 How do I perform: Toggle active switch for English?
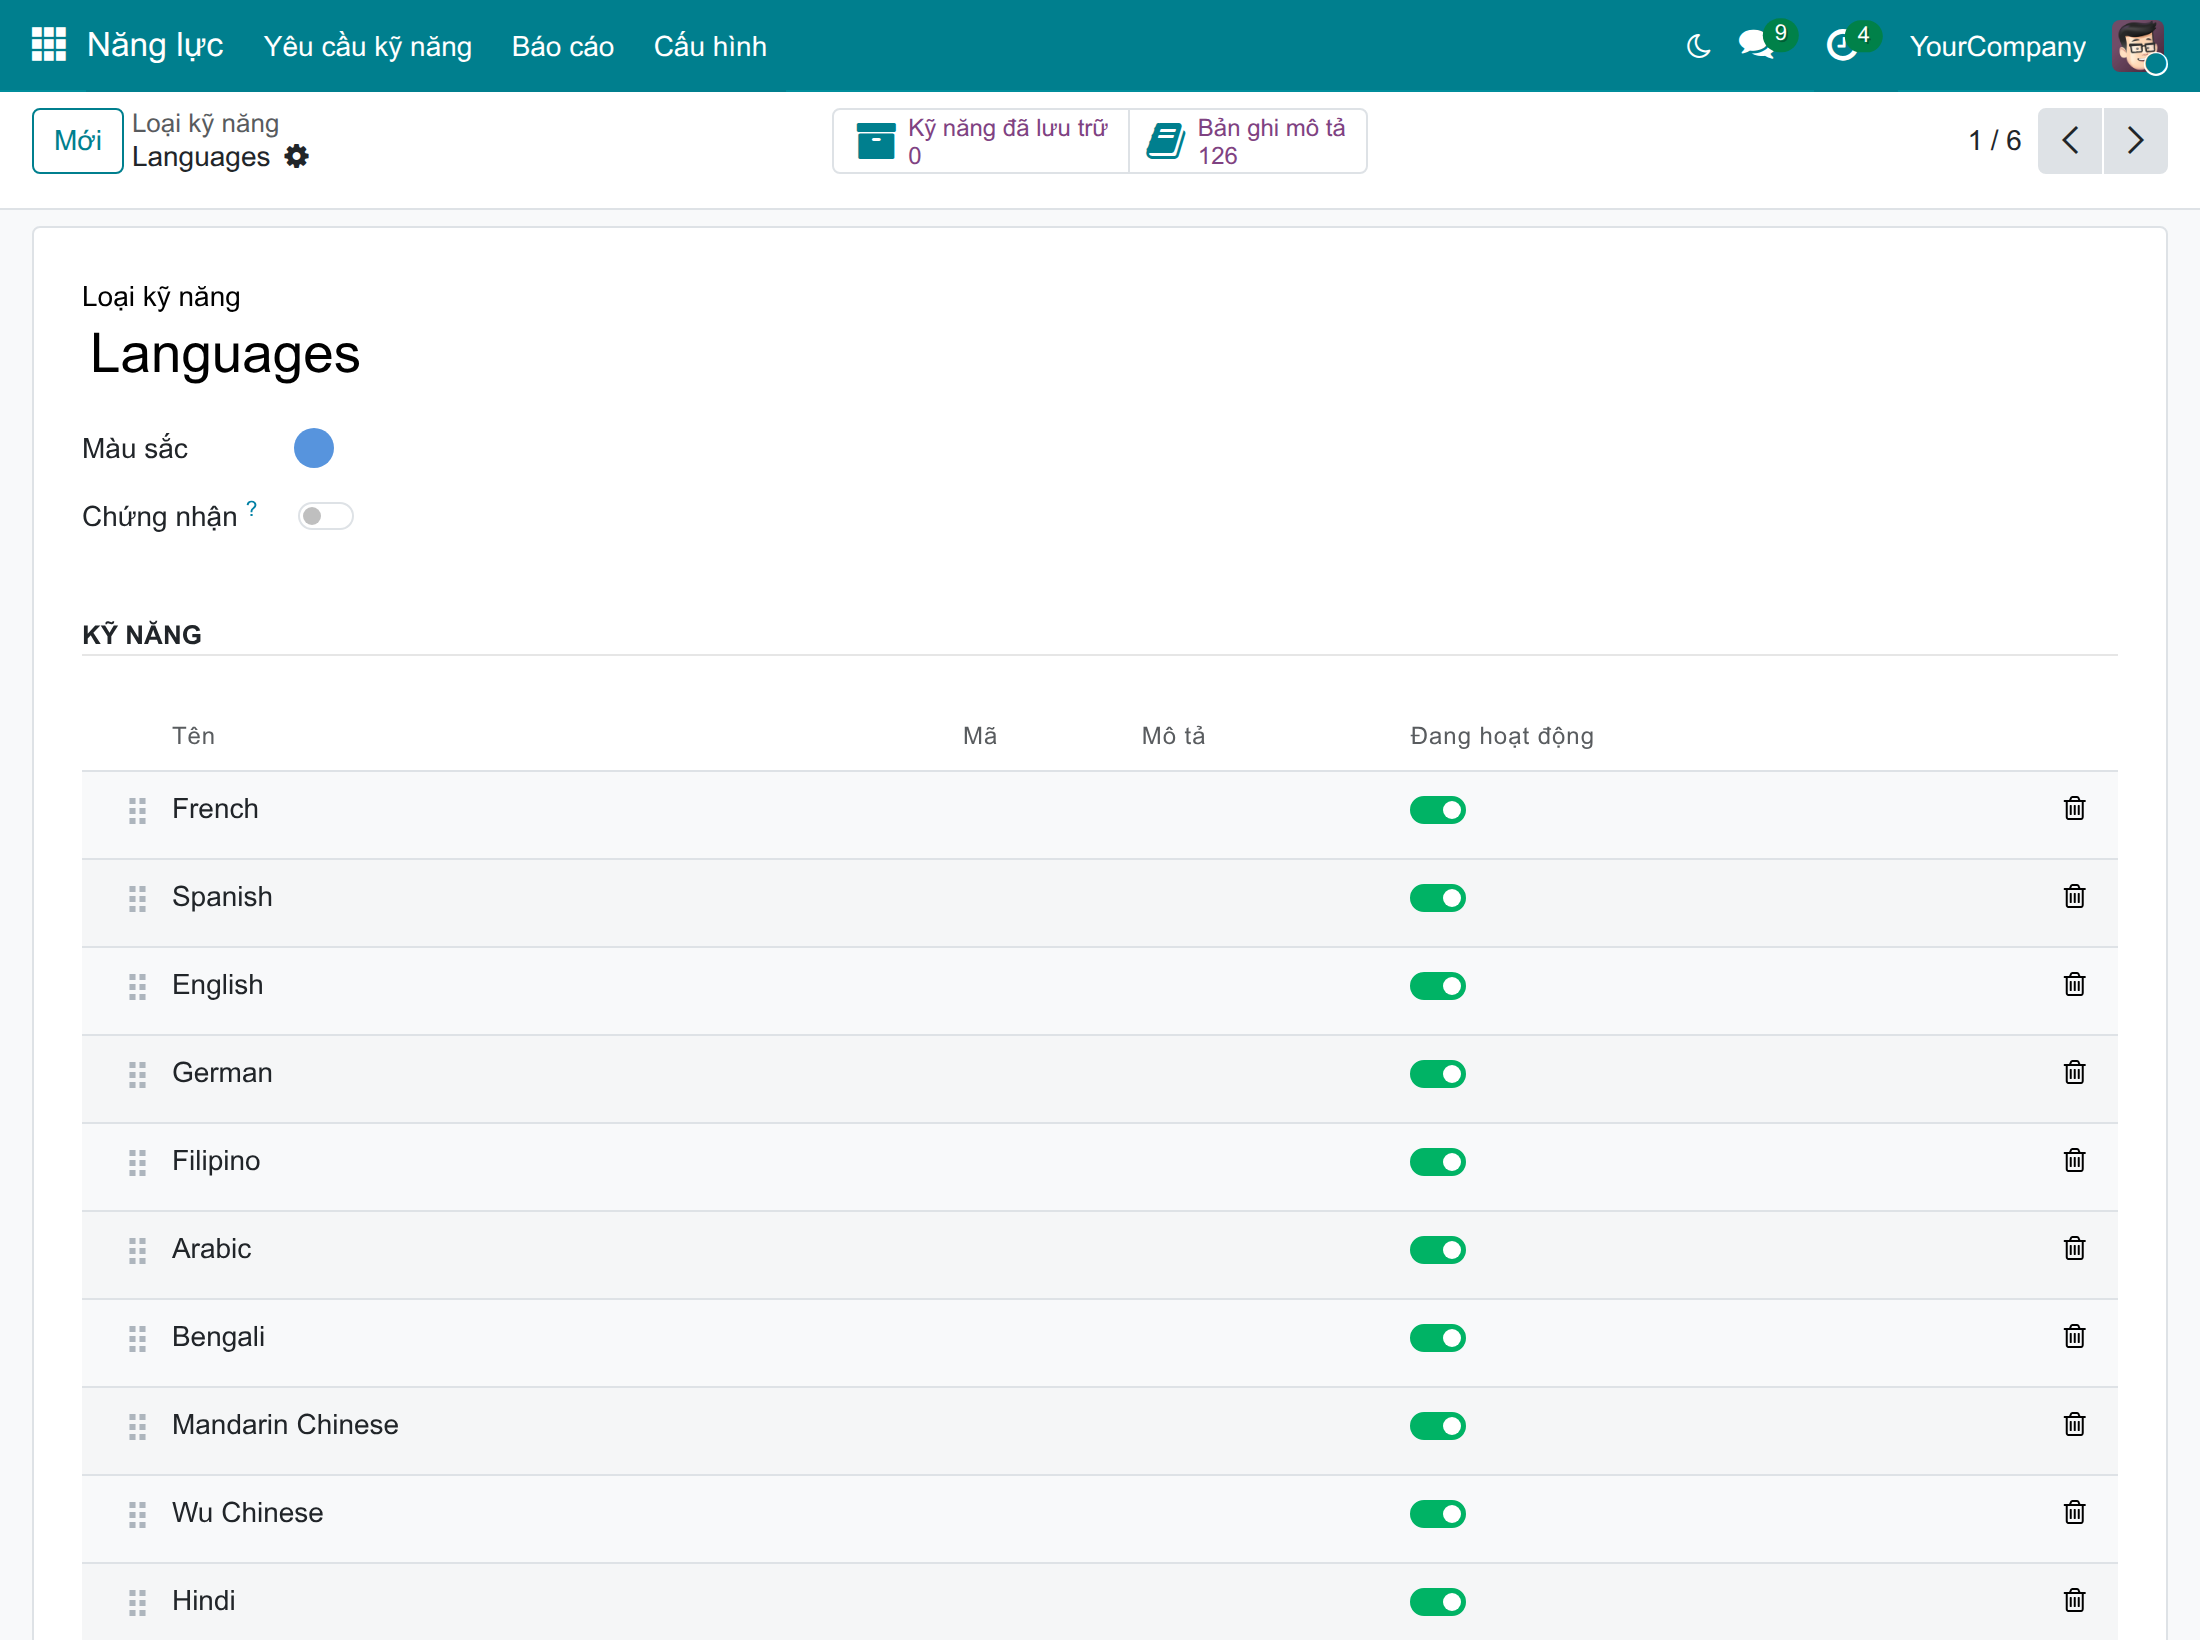pyautogui.click(x=1437, y=986)
